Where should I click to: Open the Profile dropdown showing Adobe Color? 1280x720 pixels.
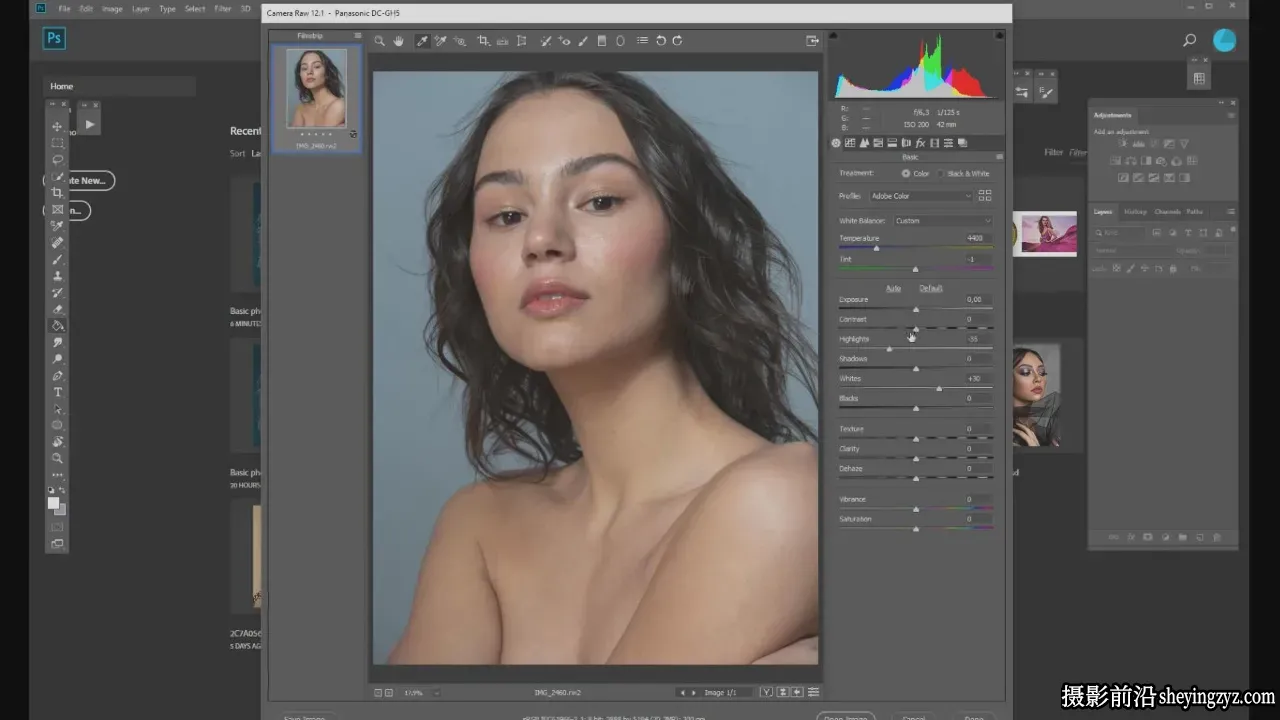tap(921, 196)
